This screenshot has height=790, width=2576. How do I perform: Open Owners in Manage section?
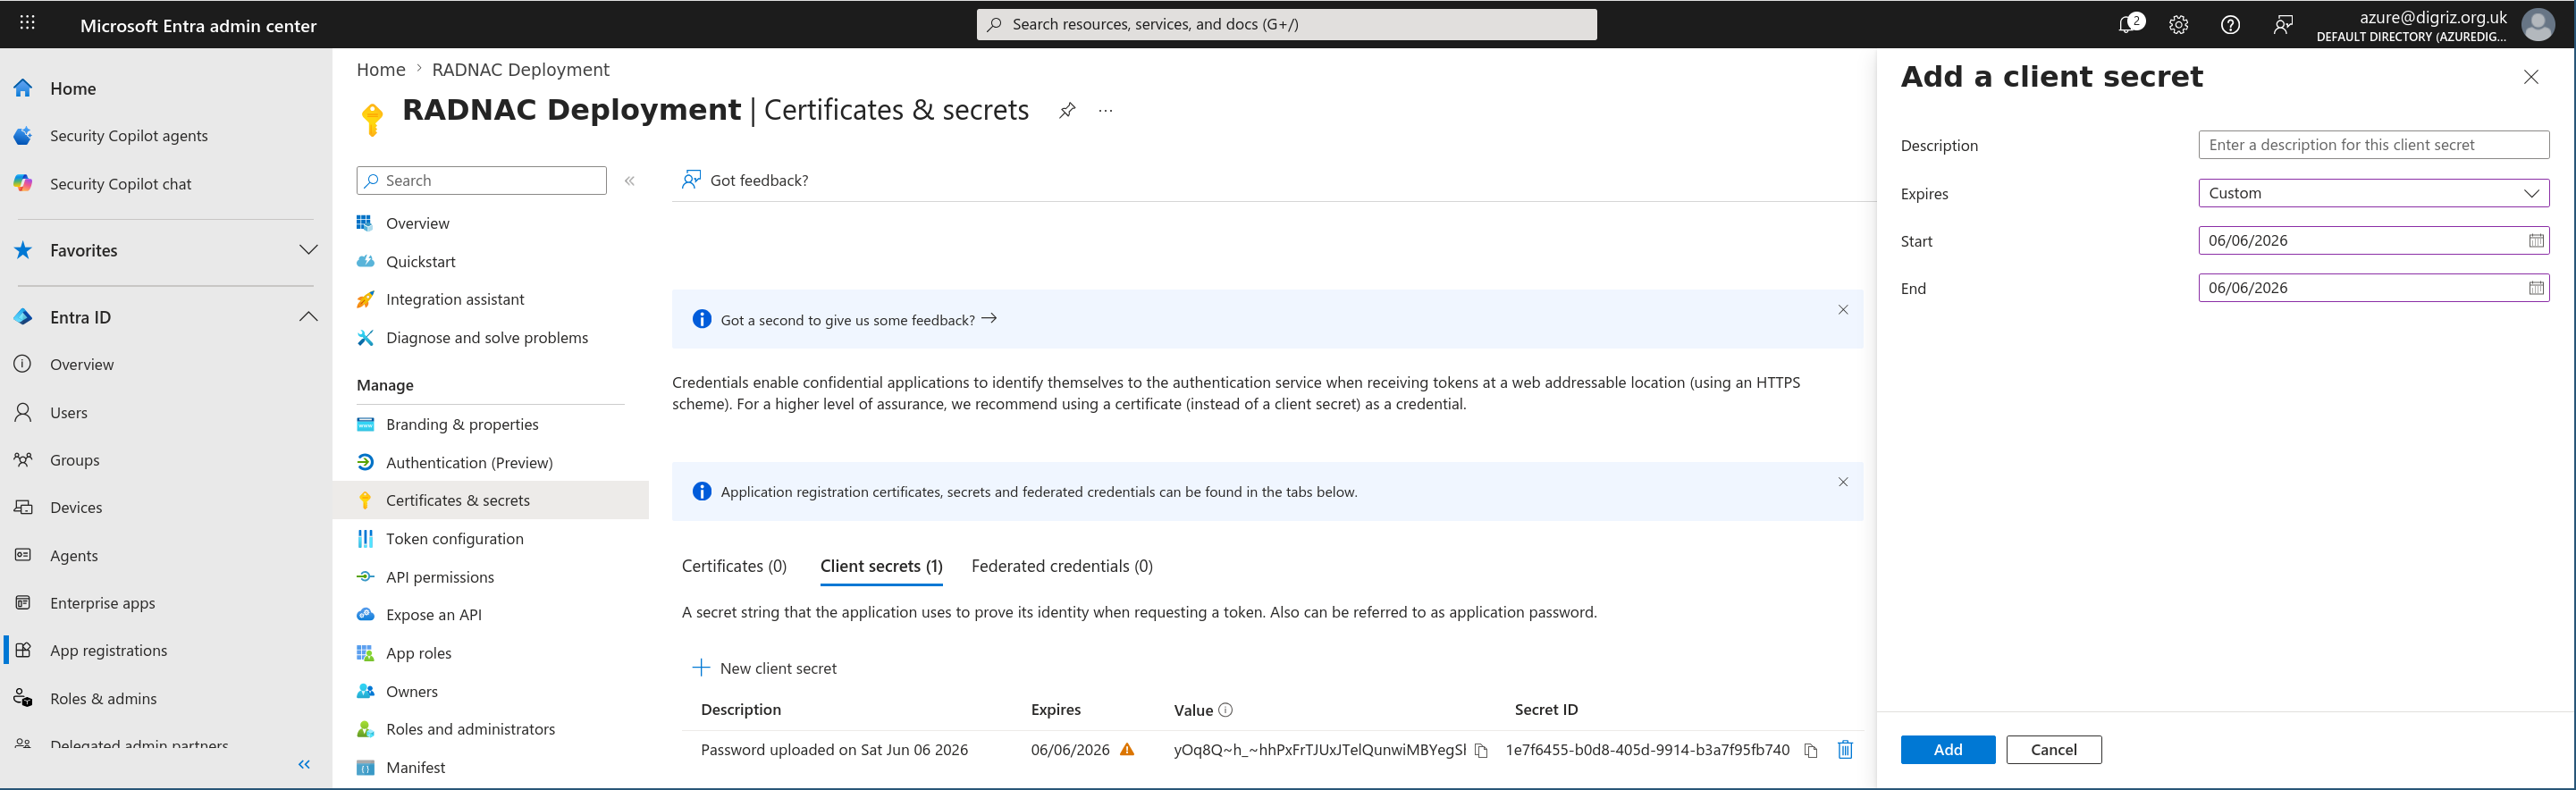[411, 691]
